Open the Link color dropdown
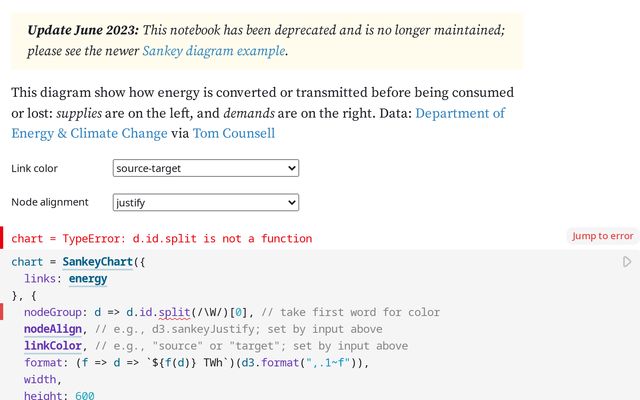This screenshot has height=400, width=640. (206, 168)
